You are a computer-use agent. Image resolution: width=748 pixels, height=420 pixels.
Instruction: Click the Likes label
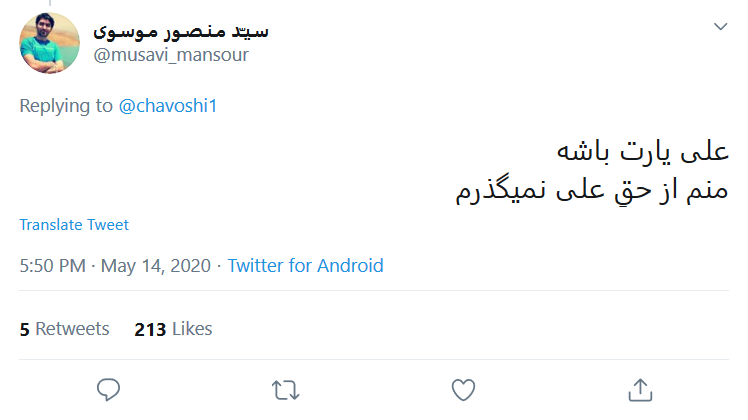click(x=190, y=329)
